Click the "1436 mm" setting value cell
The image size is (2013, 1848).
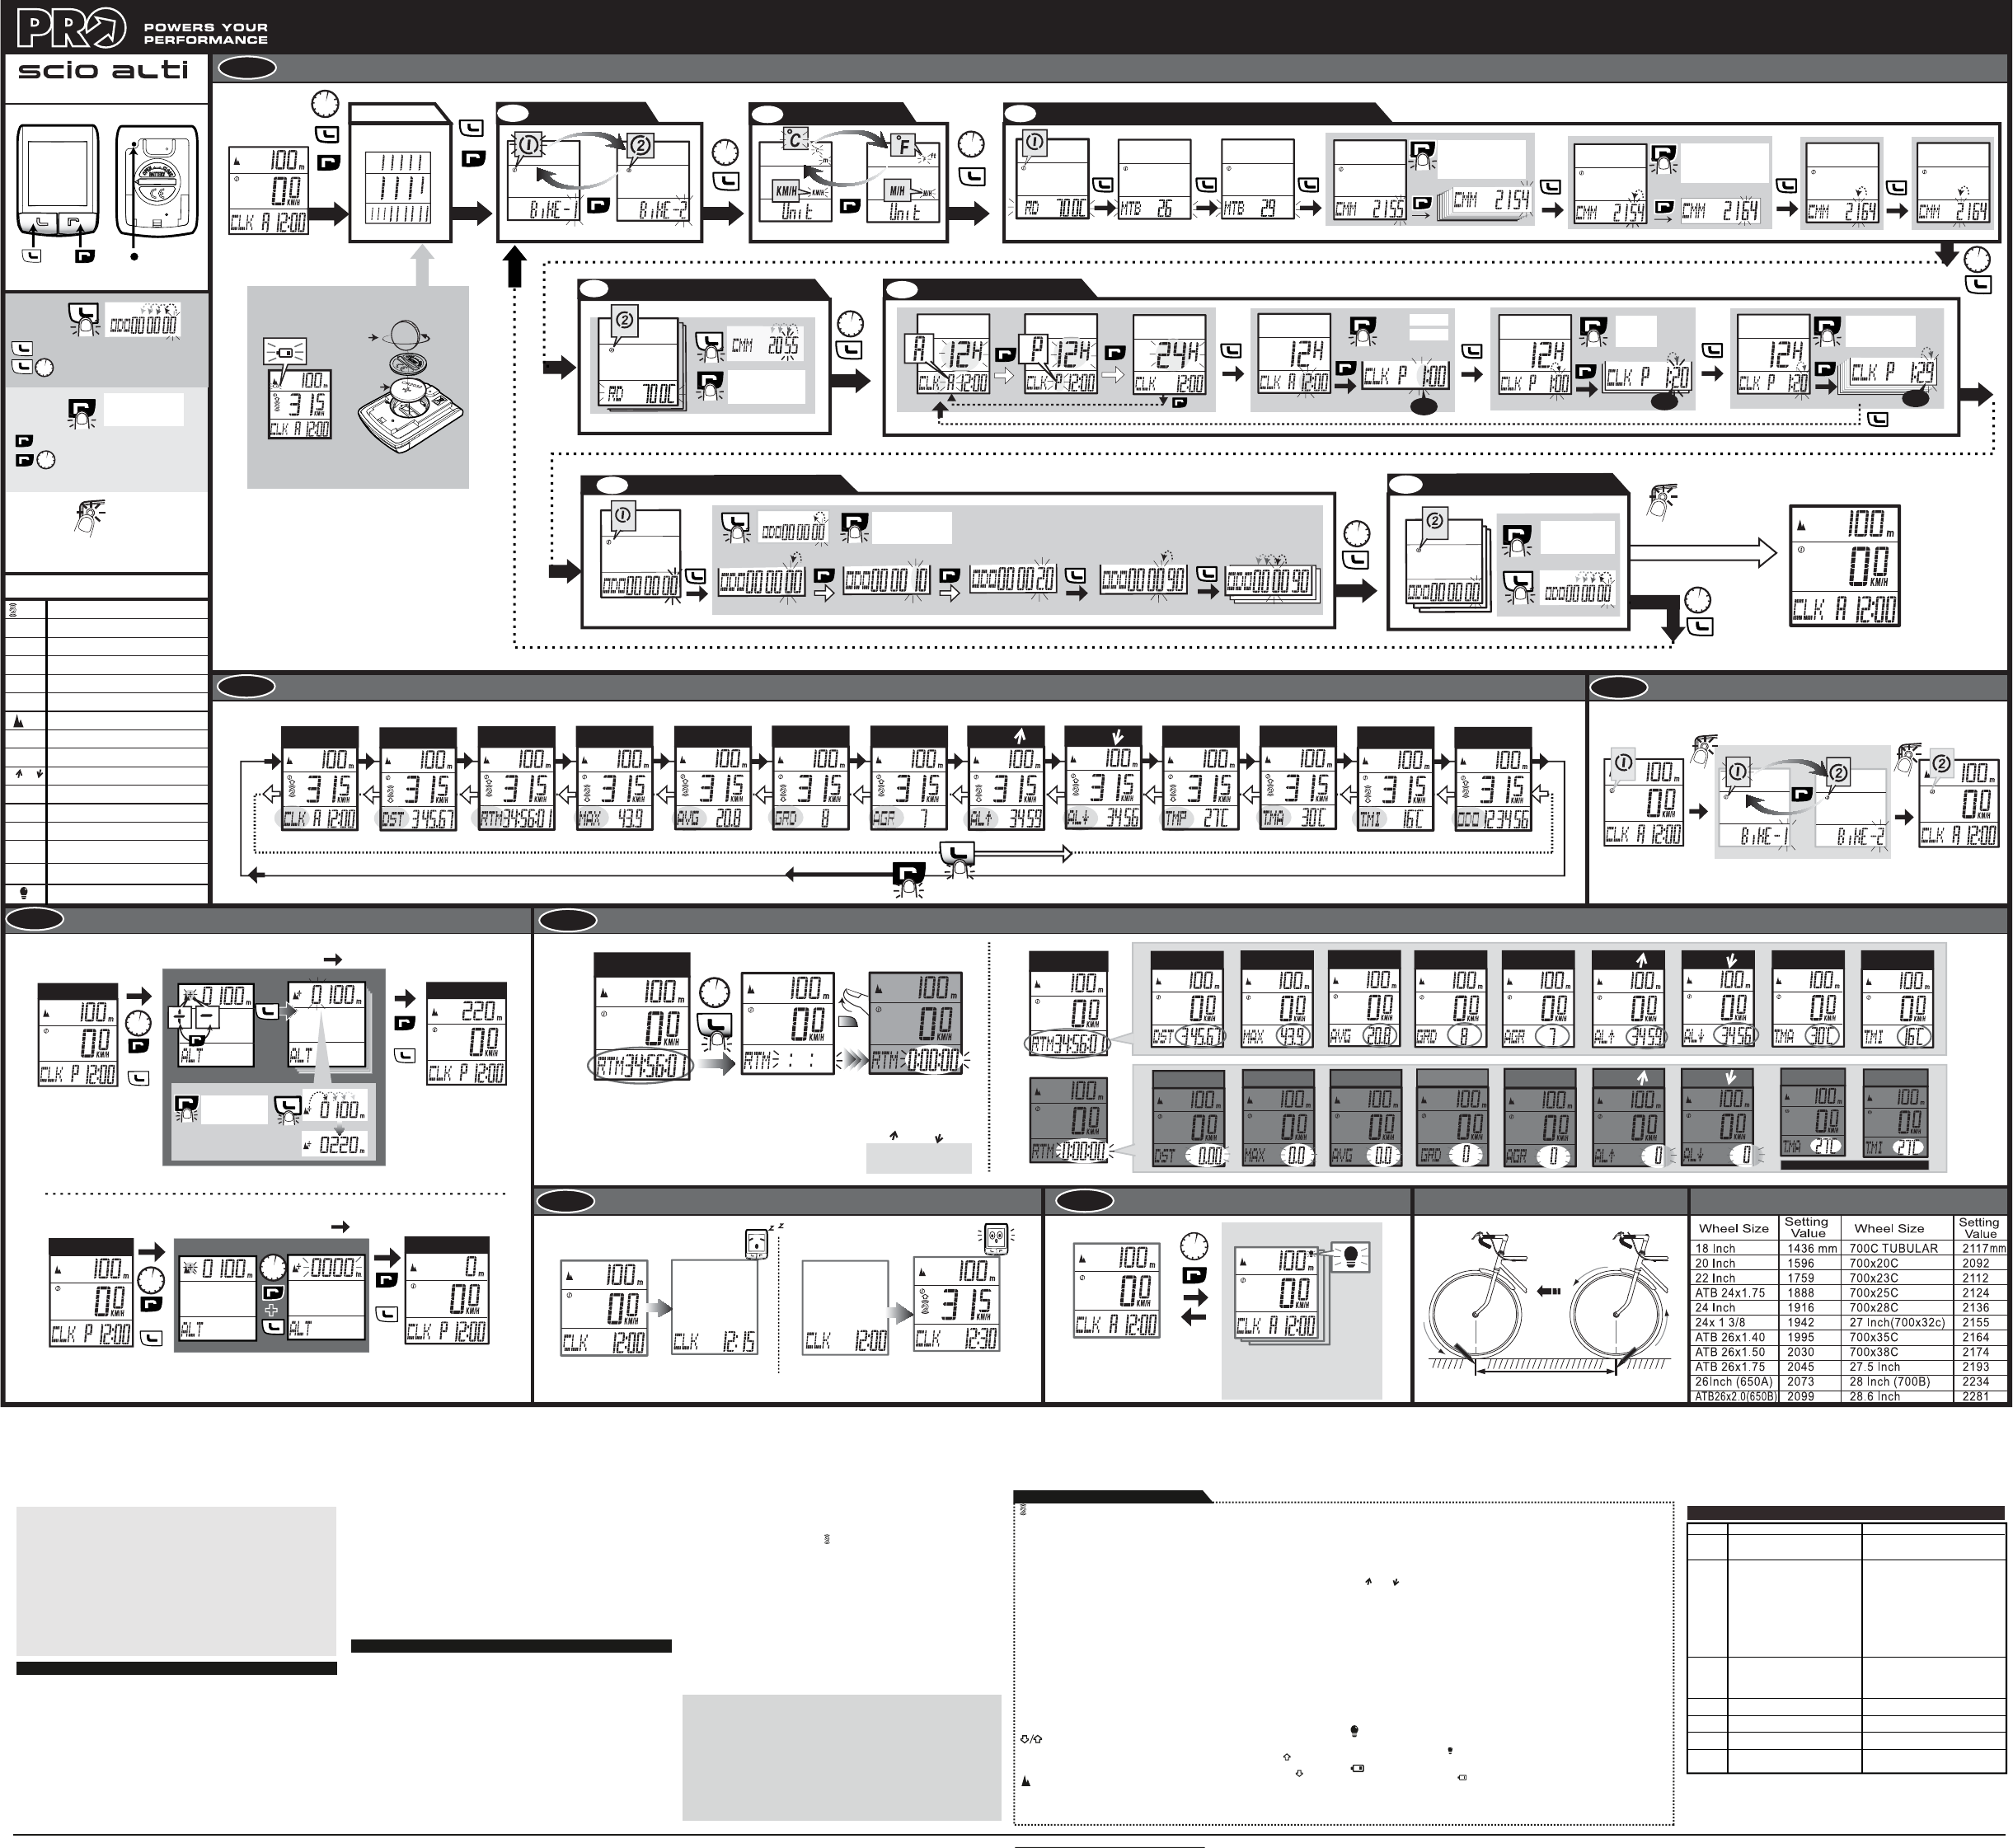[1812, 1249]
